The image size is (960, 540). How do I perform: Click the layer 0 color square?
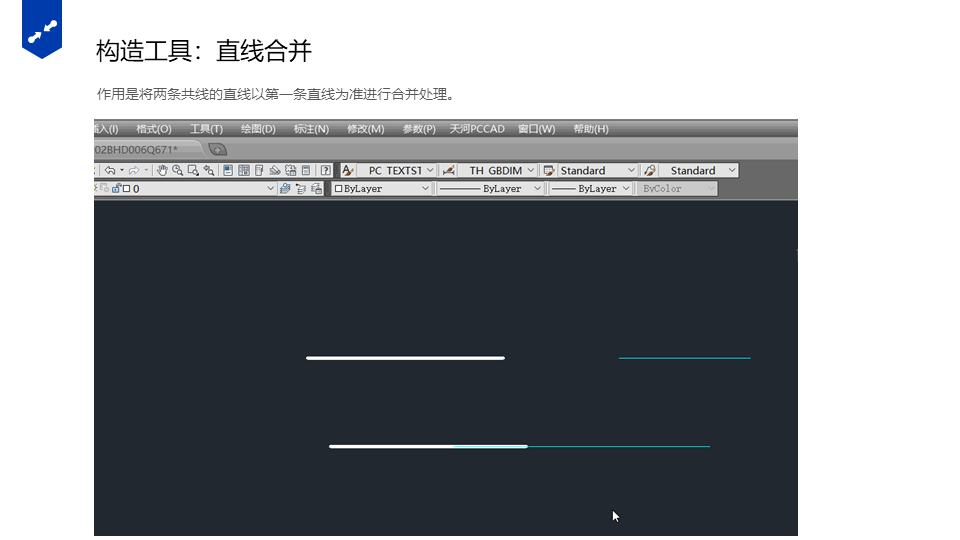tap(127, 189)
